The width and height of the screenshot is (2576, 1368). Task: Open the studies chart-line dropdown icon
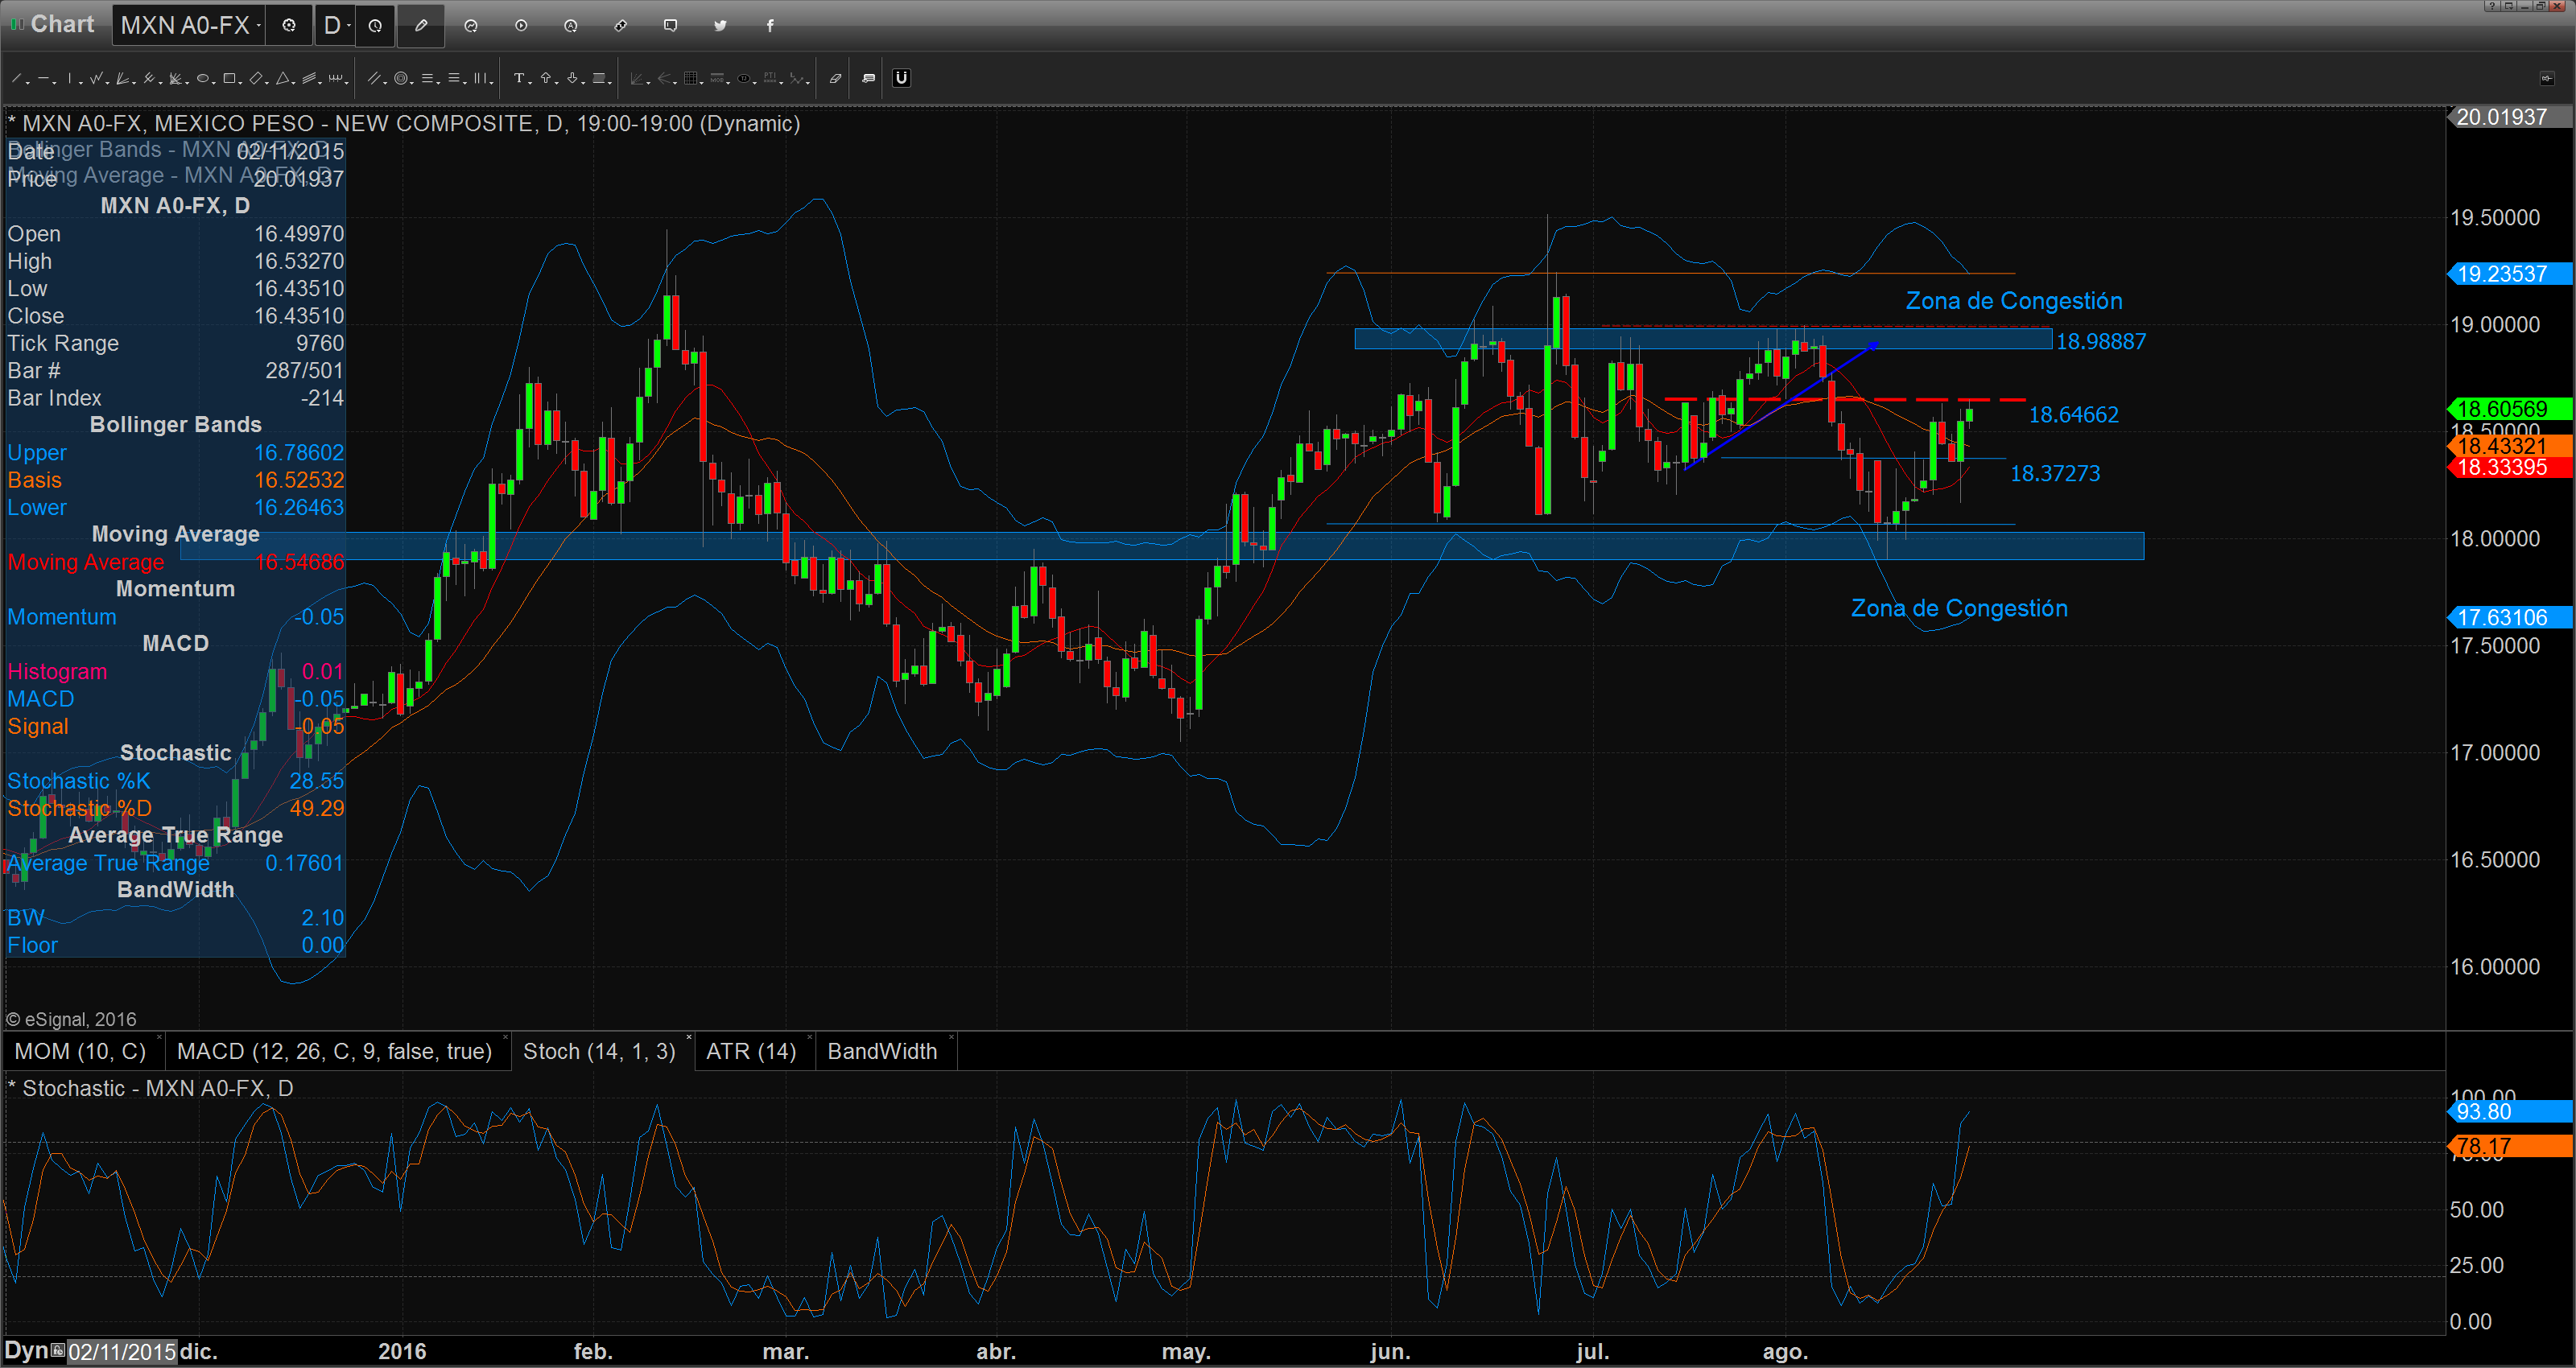[x=471, y=25]
